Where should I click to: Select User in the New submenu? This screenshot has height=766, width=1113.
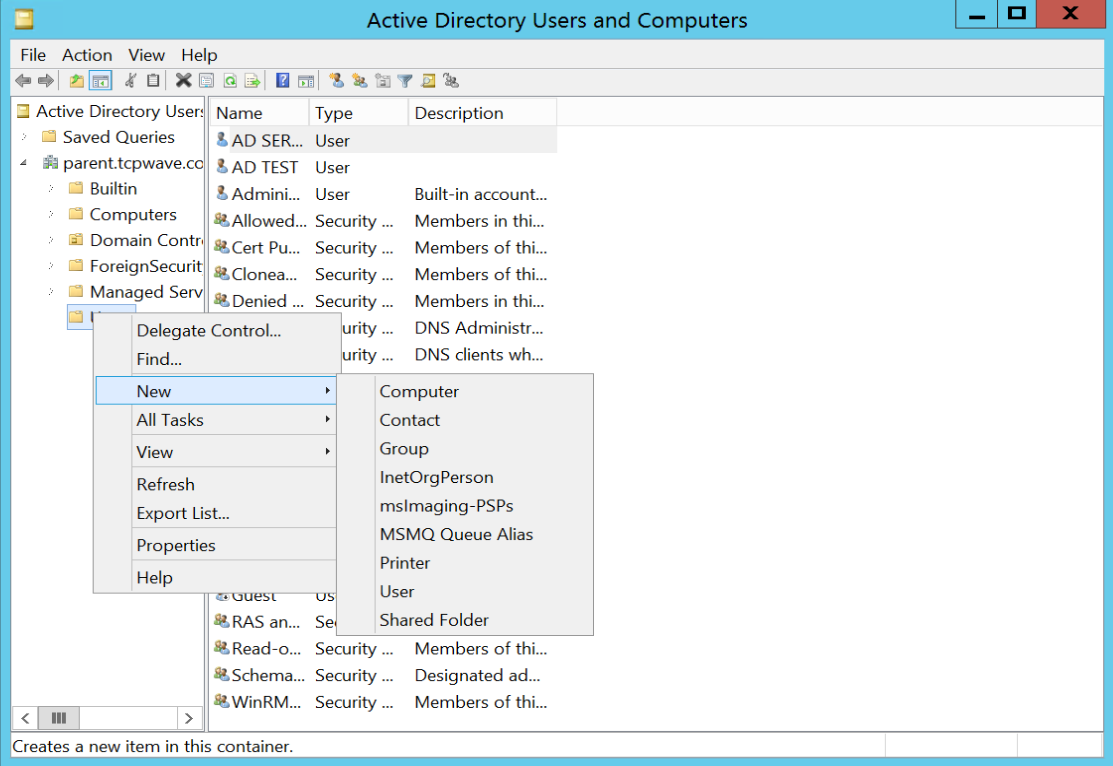pyautogui.click(x=465, y=591)
